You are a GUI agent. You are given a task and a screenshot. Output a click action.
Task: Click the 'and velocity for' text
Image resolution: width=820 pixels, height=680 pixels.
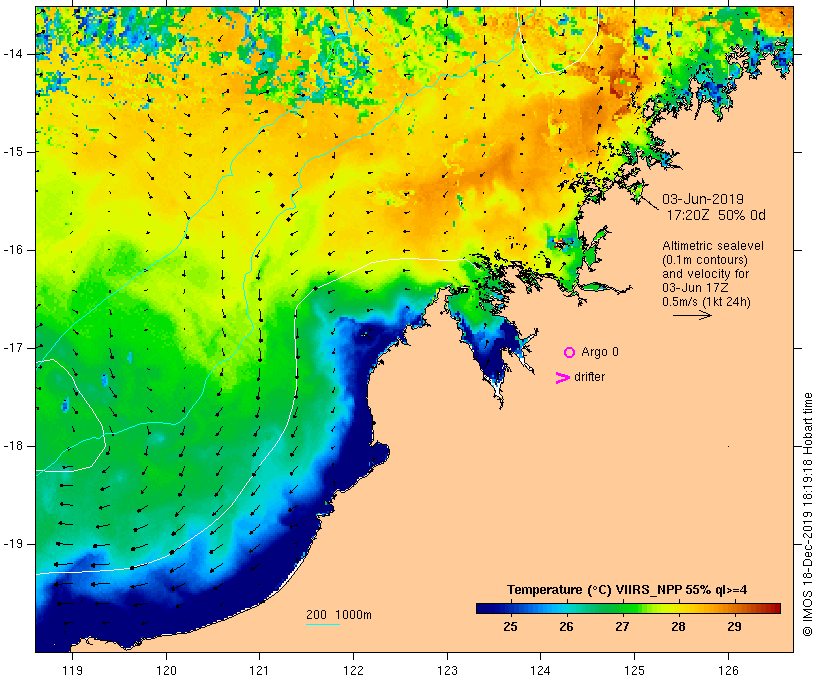click(705, 274)
